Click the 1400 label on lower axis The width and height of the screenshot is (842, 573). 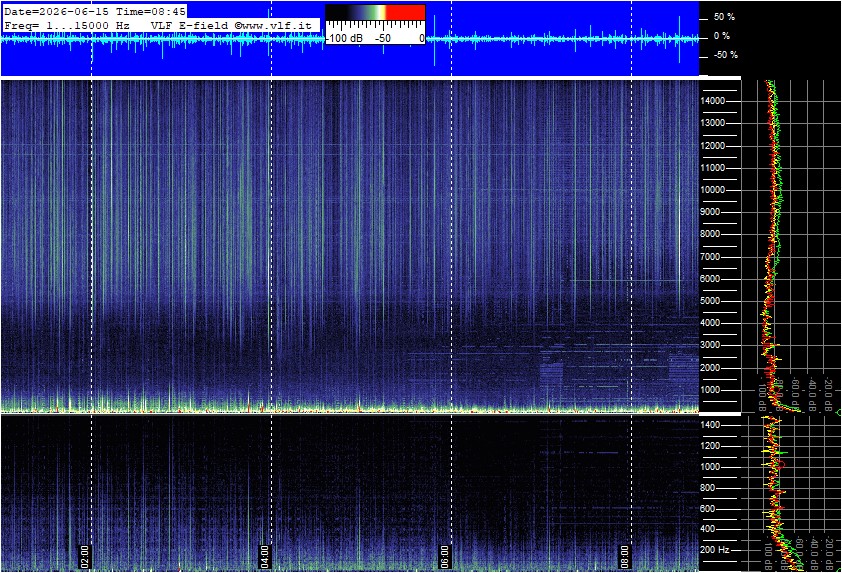[710, 425]
